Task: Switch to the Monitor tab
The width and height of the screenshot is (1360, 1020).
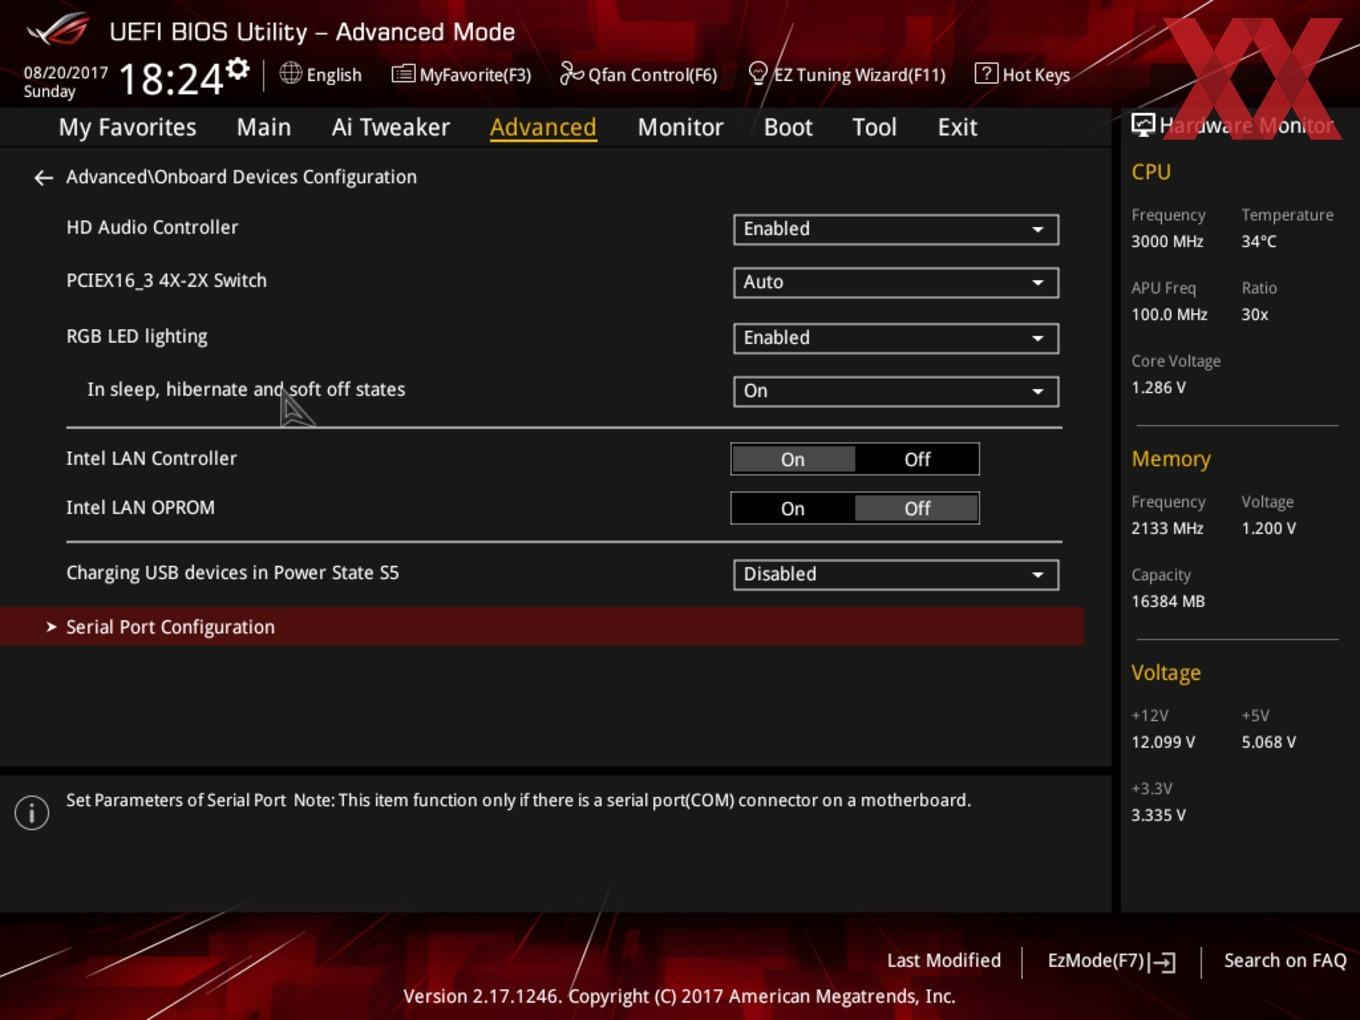Action: click(x=680, y=127)
